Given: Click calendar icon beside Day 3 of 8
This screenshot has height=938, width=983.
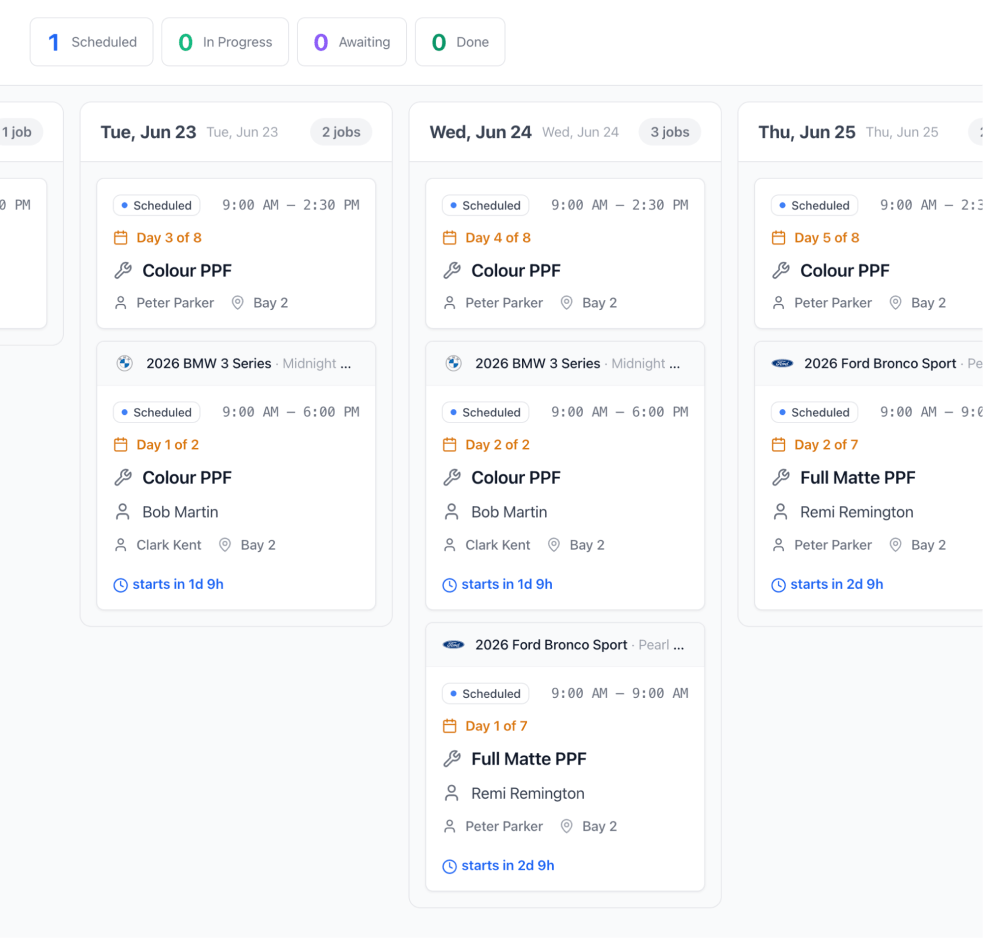Looking at the screenshot, I should pyautogui.click(x=120, y=238).
